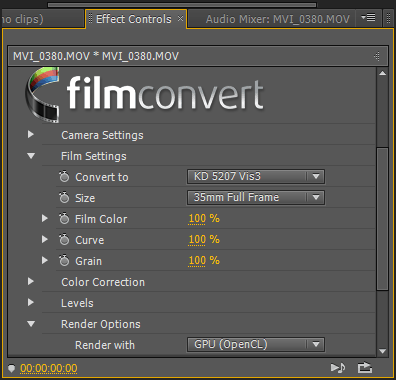Click the Render with label
The image size is (396, 380).
(x=105, y=345)
